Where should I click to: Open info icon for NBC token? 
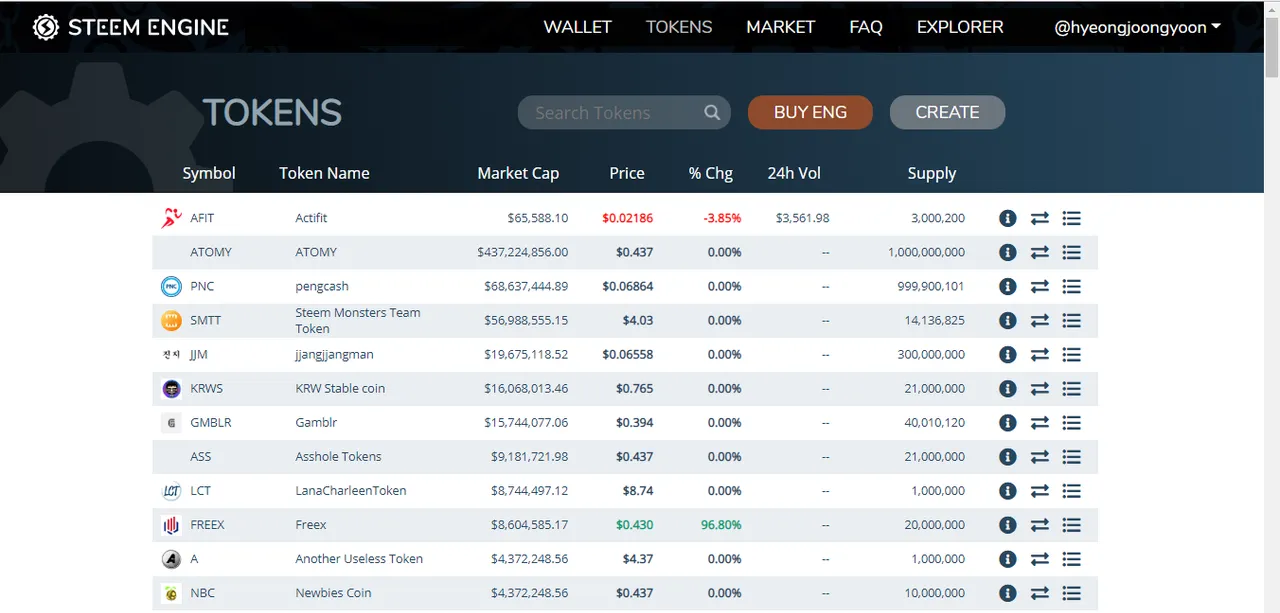[1008, 592]
